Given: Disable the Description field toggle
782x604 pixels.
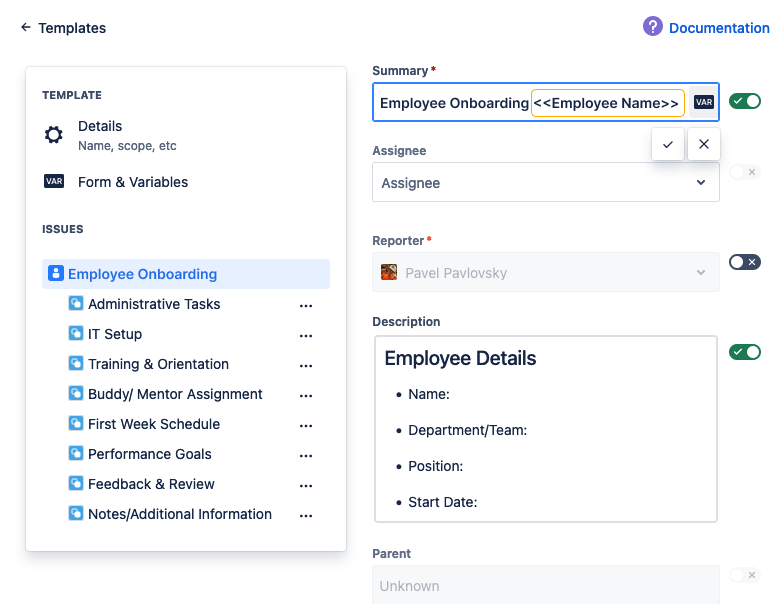Looking at the screenshot, I should (745, 352).
